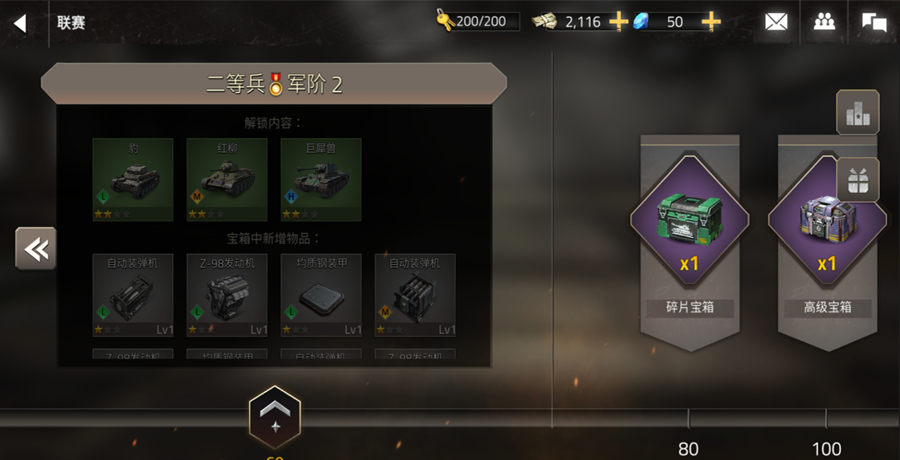Open the Z-98发动机 item card
This screenshot has width=900, height=460.
(x=227, y=295)
